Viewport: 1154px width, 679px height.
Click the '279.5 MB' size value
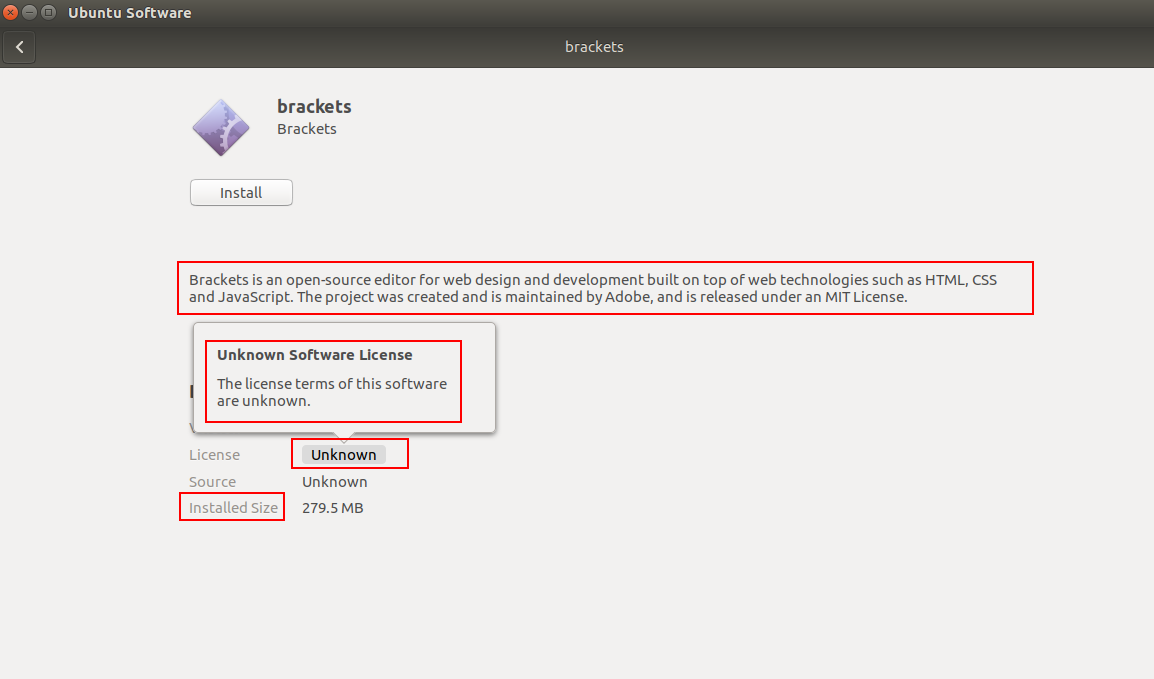tap(333, 508)
